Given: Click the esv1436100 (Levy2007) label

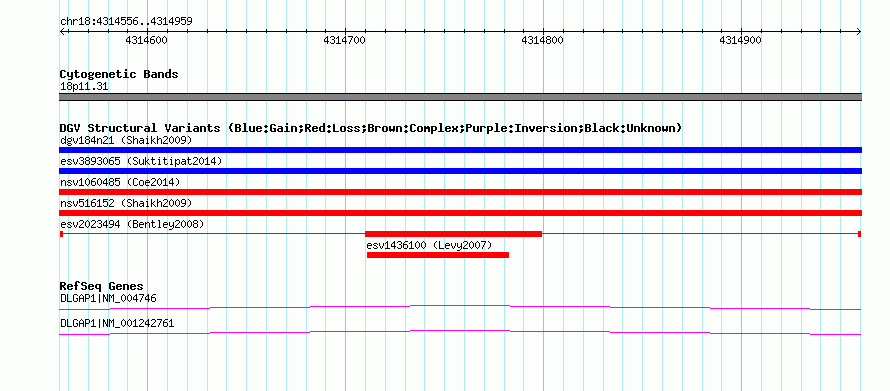Looking at the screenshot, I should point(429,245).
